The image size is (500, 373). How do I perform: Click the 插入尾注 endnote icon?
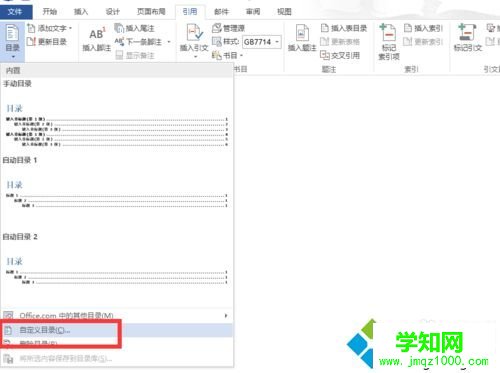tap(119, 28)
